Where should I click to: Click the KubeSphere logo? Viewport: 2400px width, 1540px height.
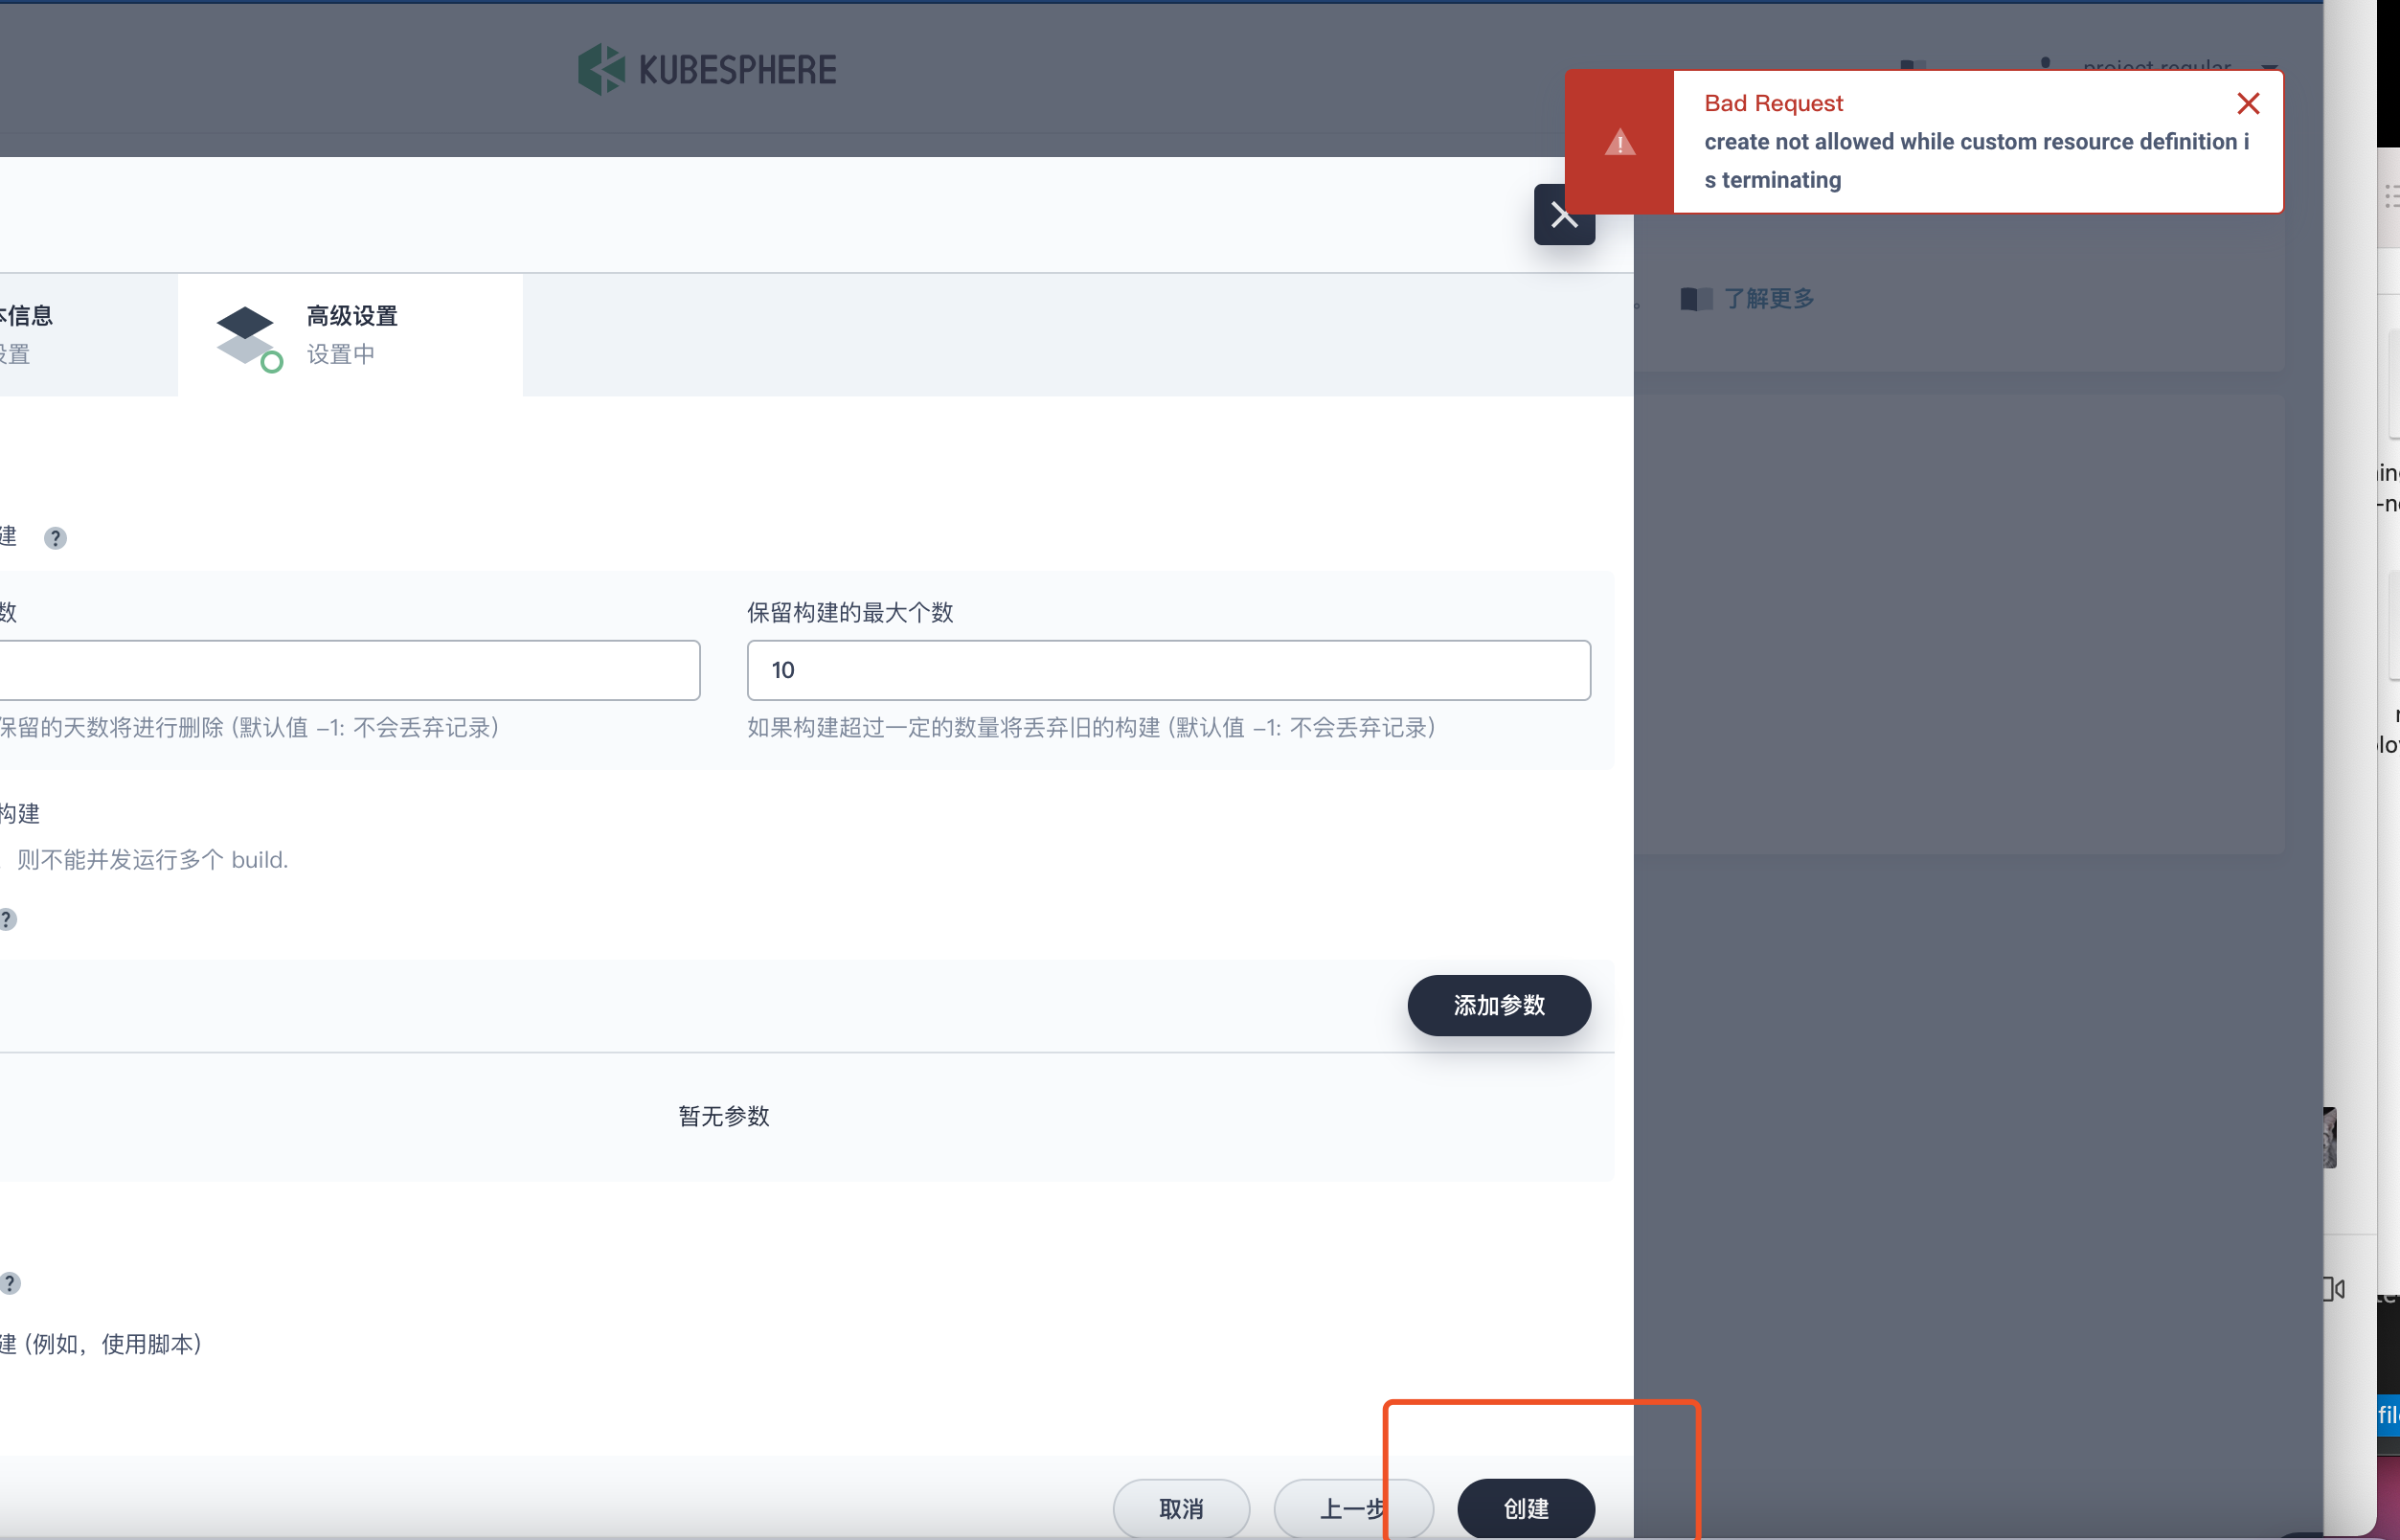click(x=707, y=69)
